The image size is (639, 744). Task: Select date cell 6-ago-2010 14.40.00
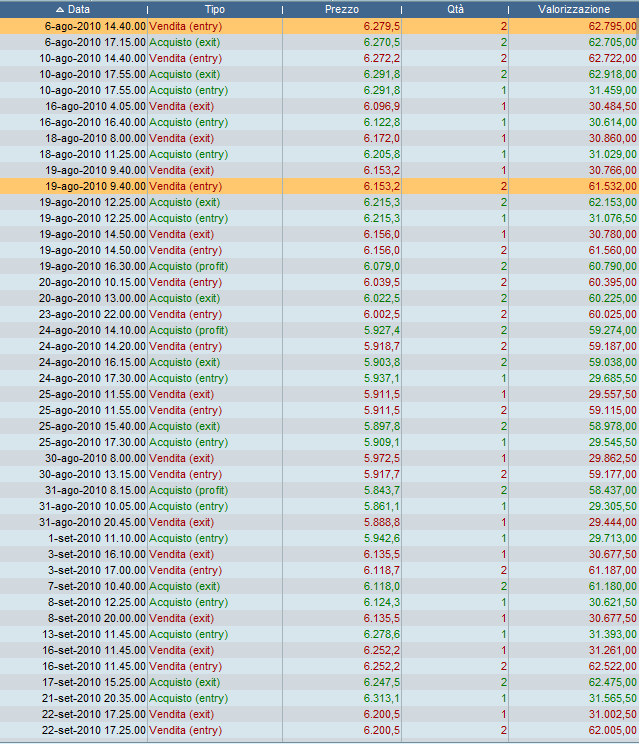pos(95,27)
